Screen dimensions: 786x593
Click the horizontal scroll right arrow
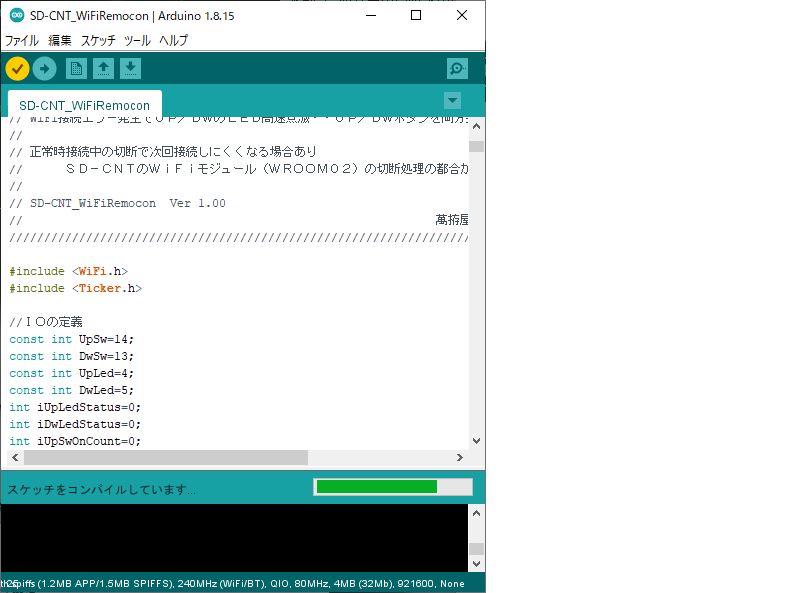tap(460, 458)
